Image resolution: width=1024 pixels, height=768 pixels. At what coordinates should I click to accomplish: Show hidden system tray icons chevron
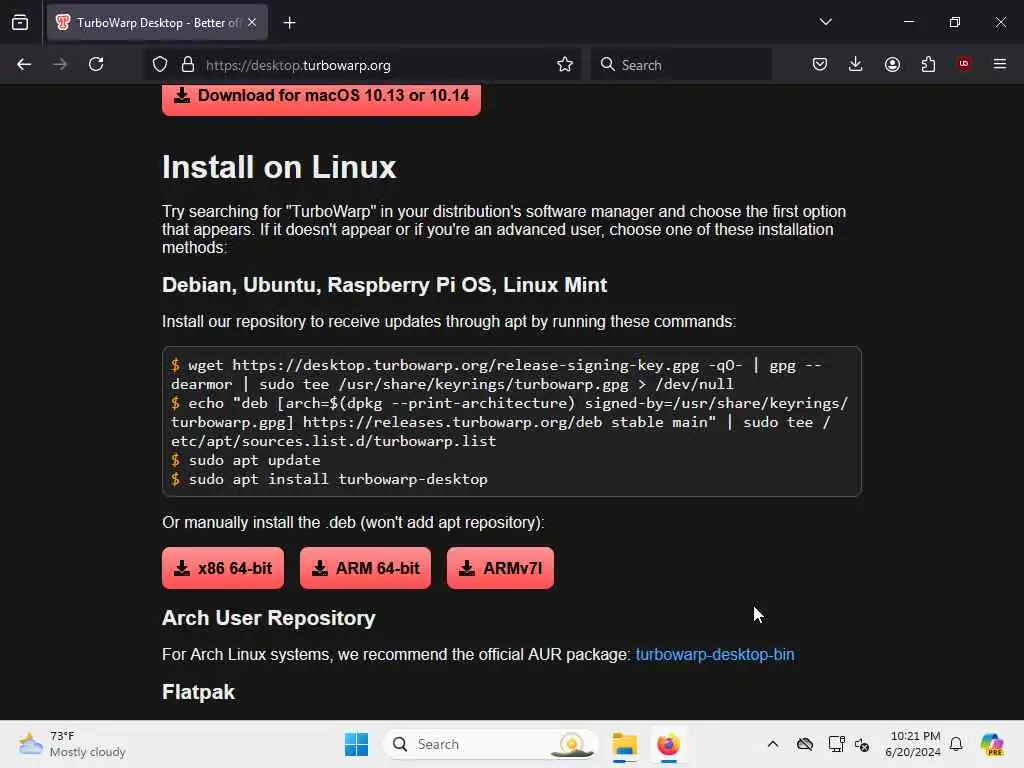tap(773, 744)
